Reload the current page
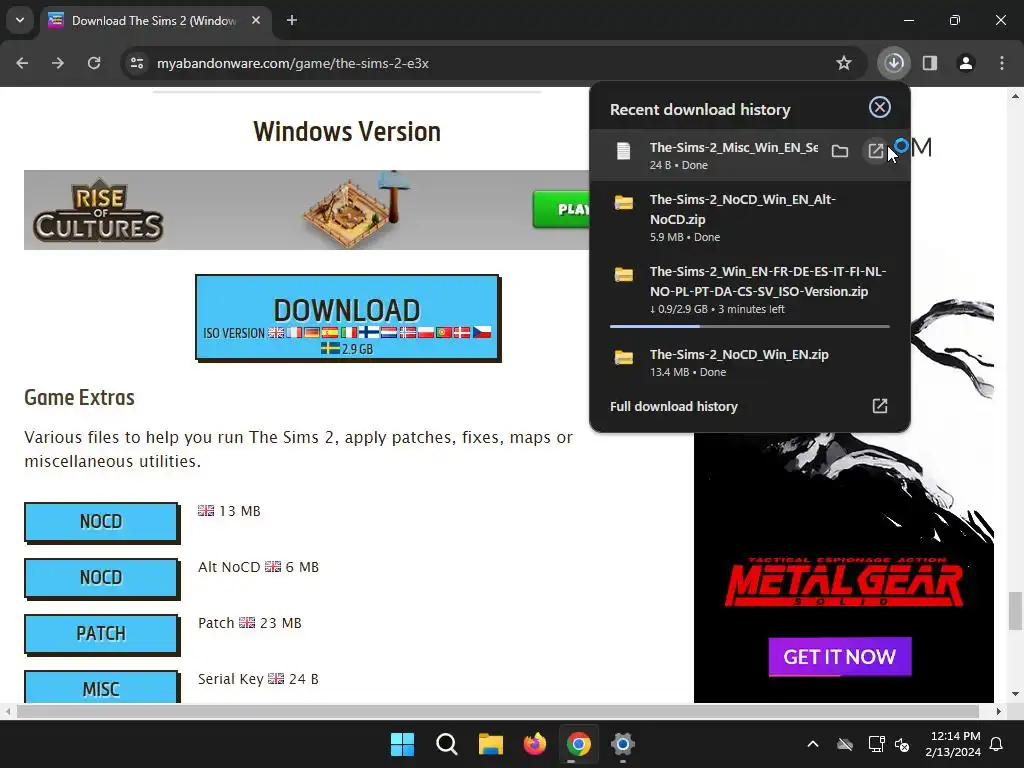1024x768 pixels. tap(94, 63)
